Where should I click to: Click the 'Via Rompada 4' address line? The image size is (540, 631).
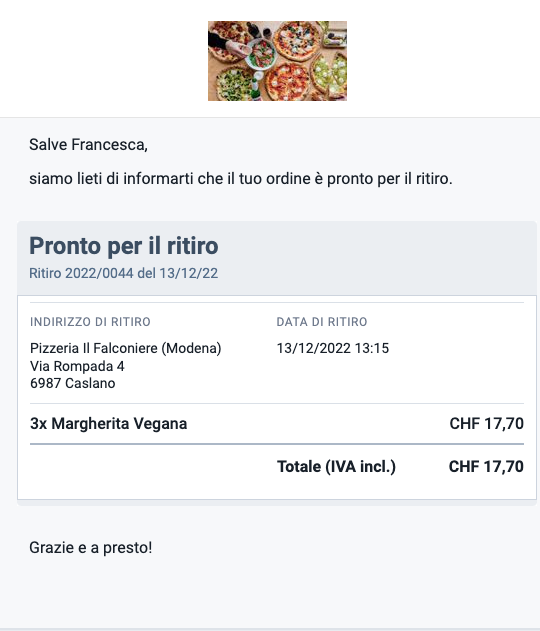(77, 366)
